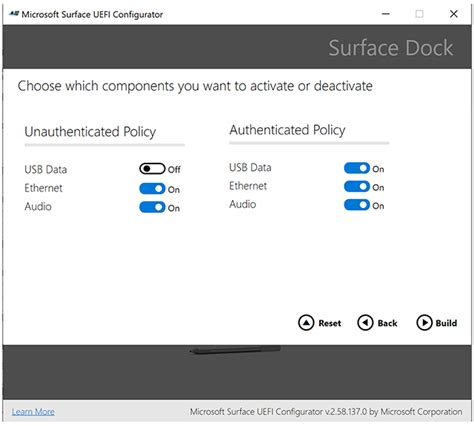Switch off Authenticated Policy USB Data
This screenshot has width=474, height=426.
357,168
